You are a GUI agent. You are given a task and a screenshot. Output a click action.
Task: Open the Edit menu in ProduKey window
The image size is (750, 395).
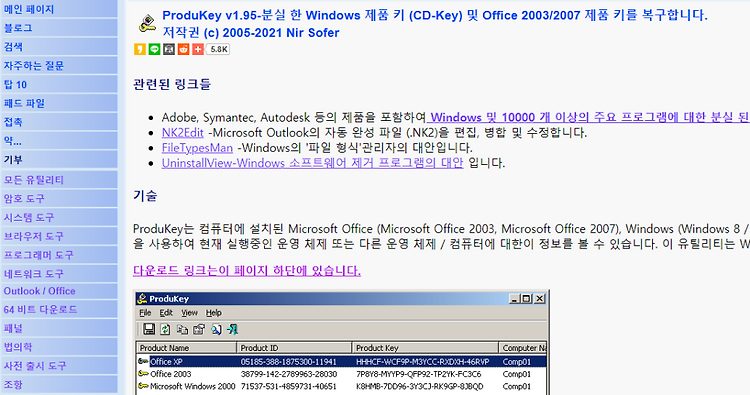pos(166,313)
